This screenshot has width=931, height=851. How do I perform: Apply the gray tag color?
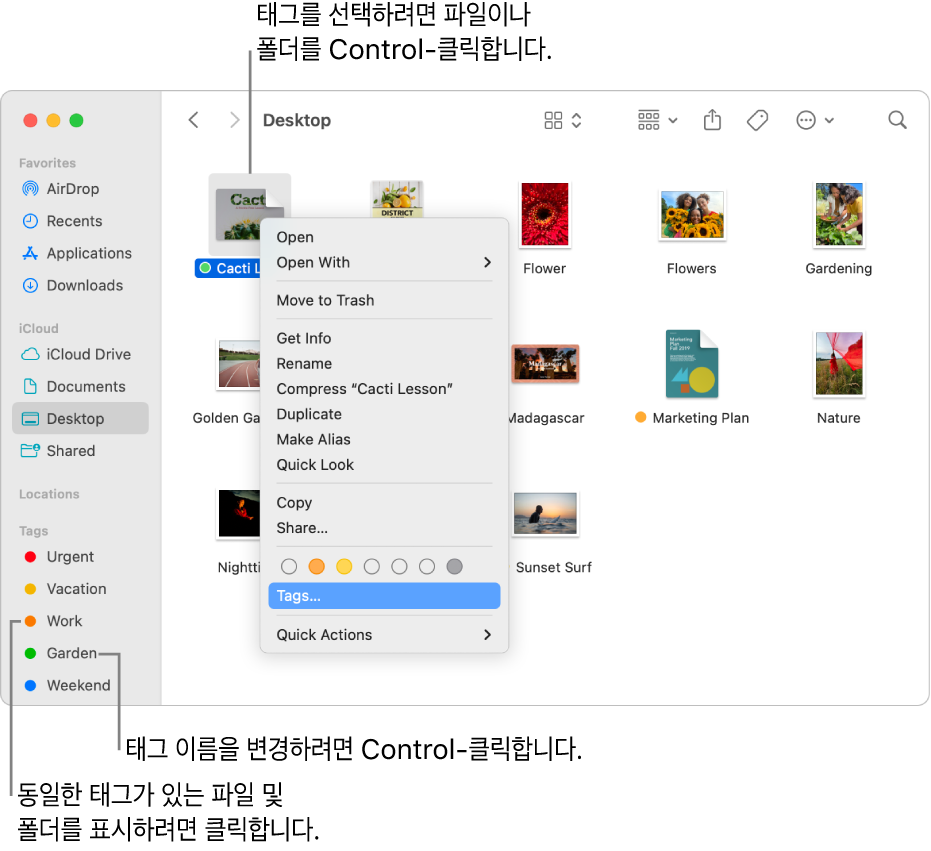coord(454,567)
